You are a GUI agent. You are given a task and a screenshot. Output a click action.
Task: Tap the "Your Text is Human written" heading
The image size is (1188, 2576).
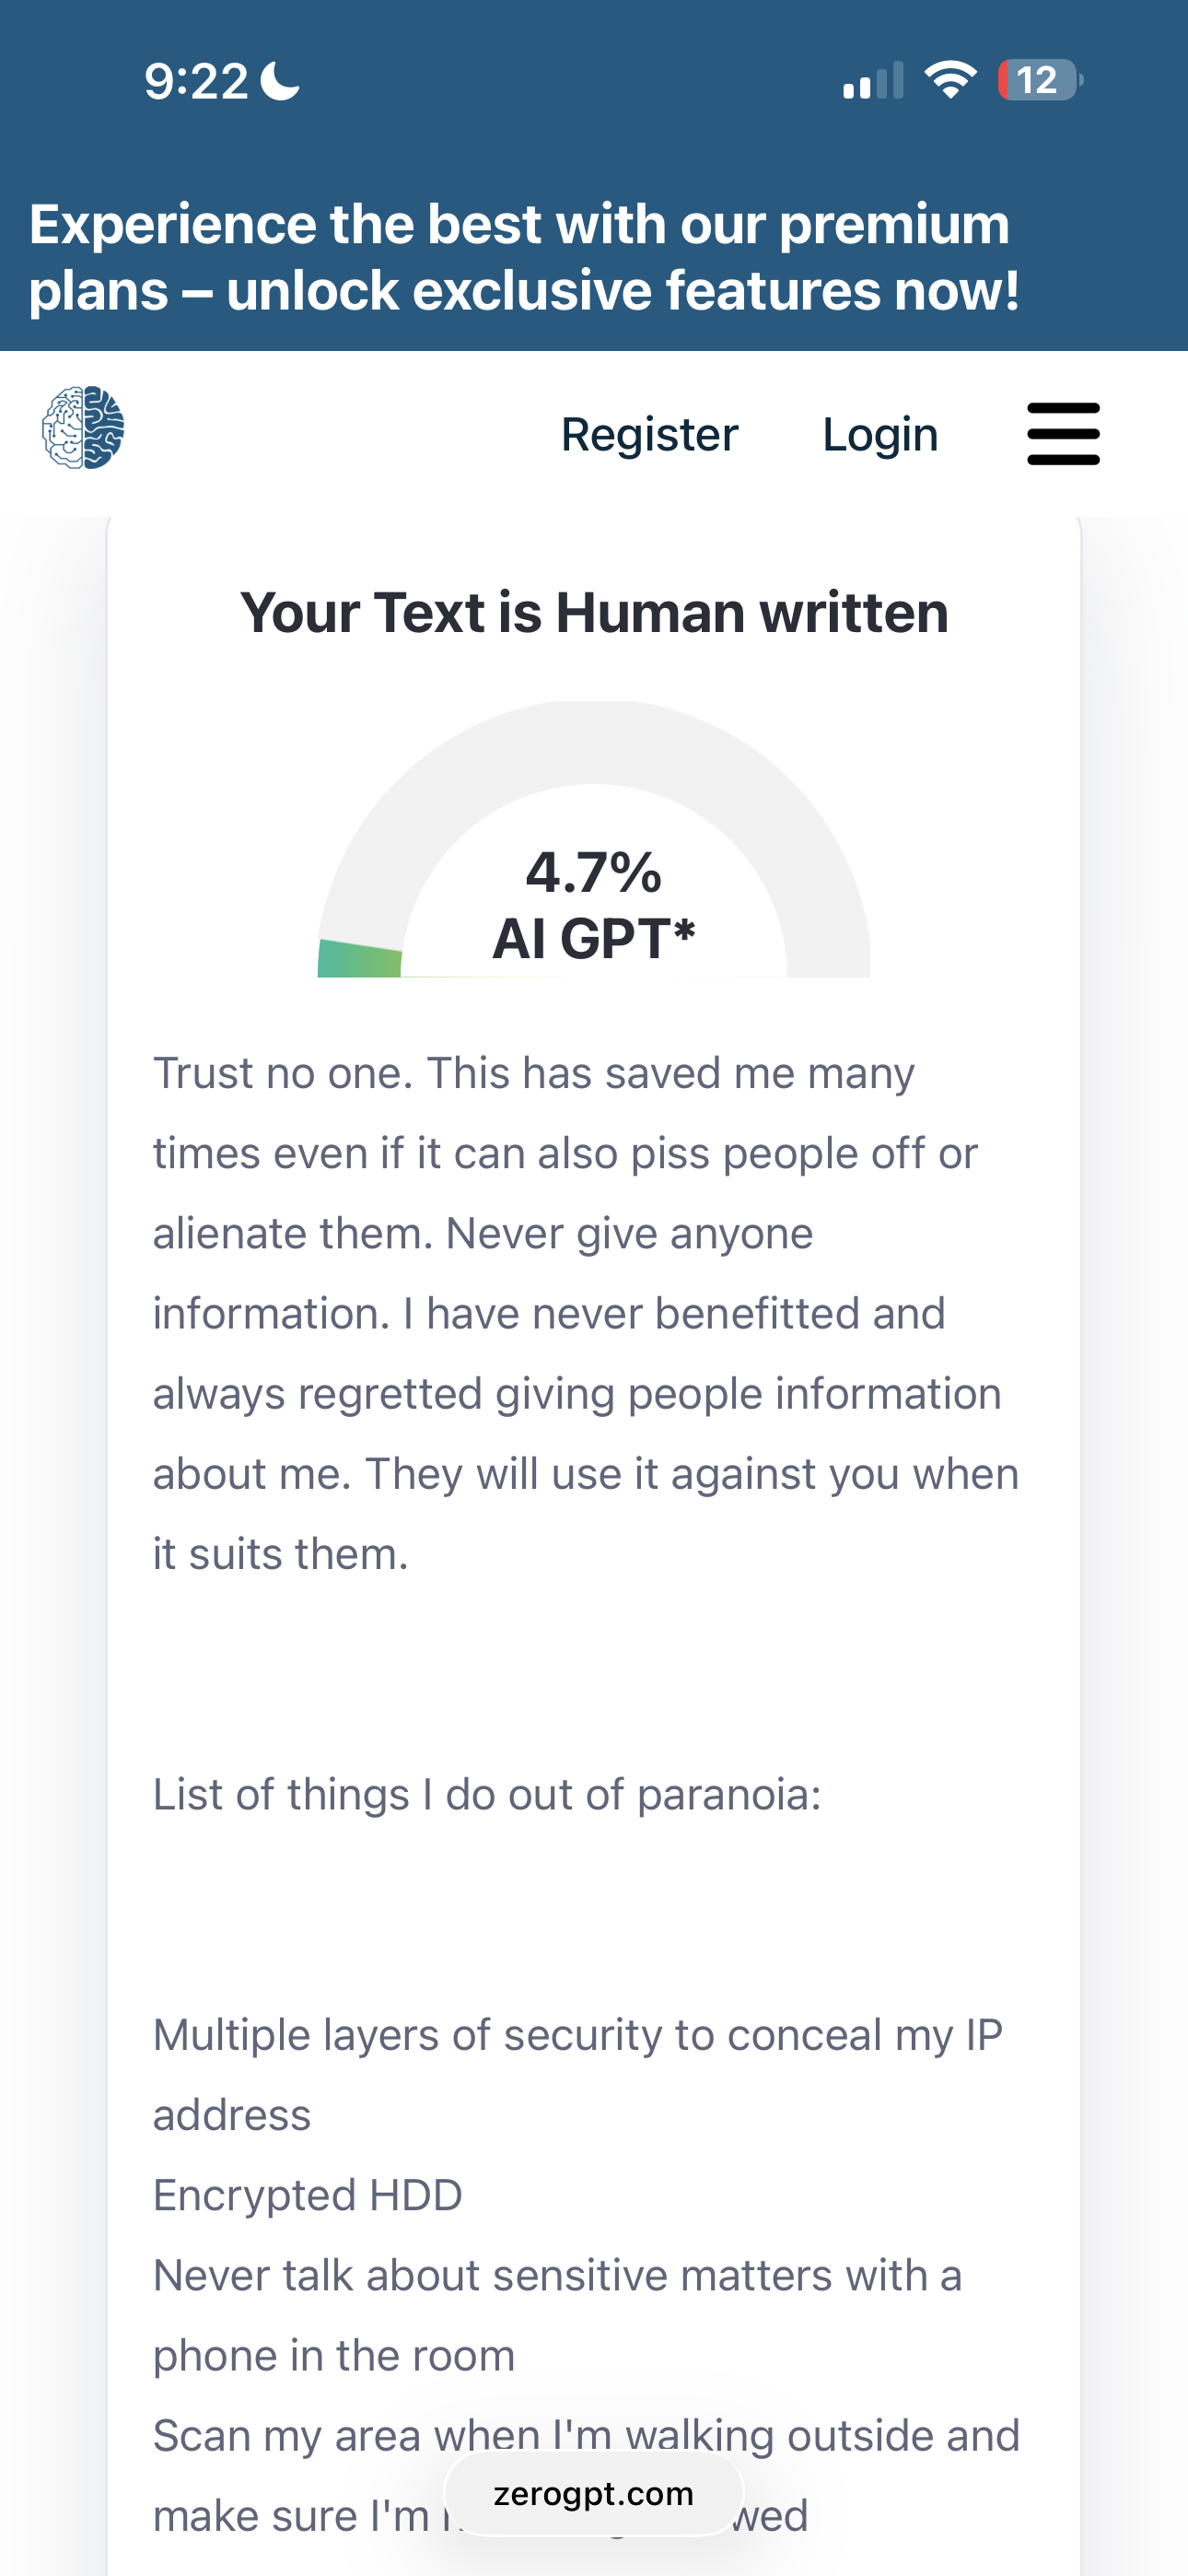tap(594, 612)
